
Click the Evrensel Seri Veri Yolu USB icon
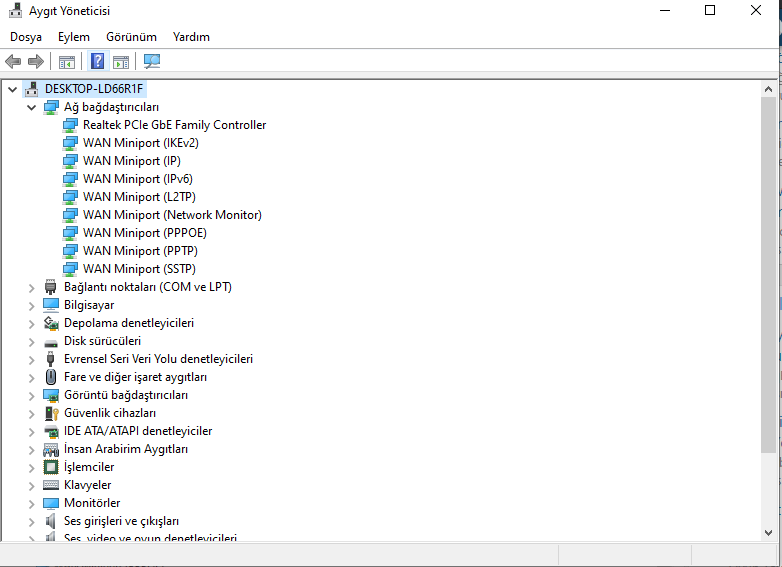tap(50, 359)
